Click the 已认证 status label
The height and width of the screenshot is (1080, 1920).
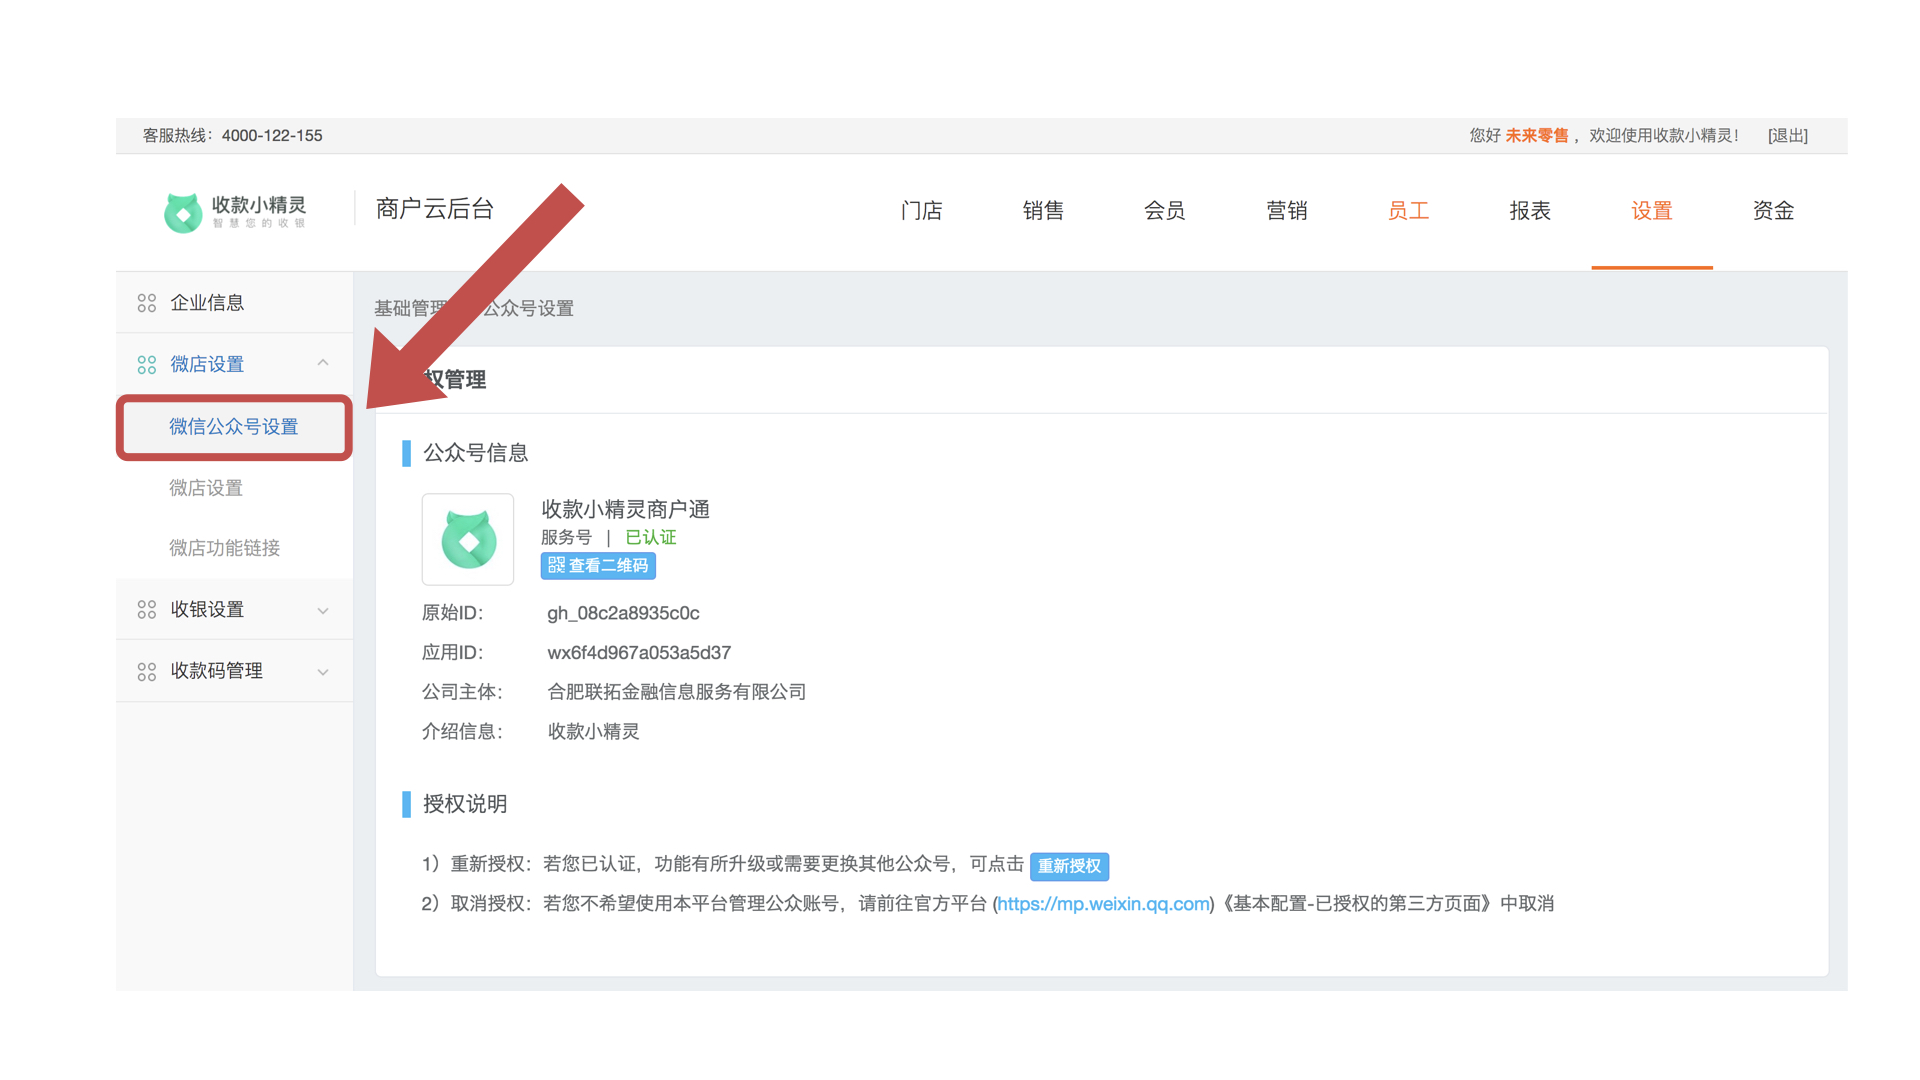coord(651,538)
